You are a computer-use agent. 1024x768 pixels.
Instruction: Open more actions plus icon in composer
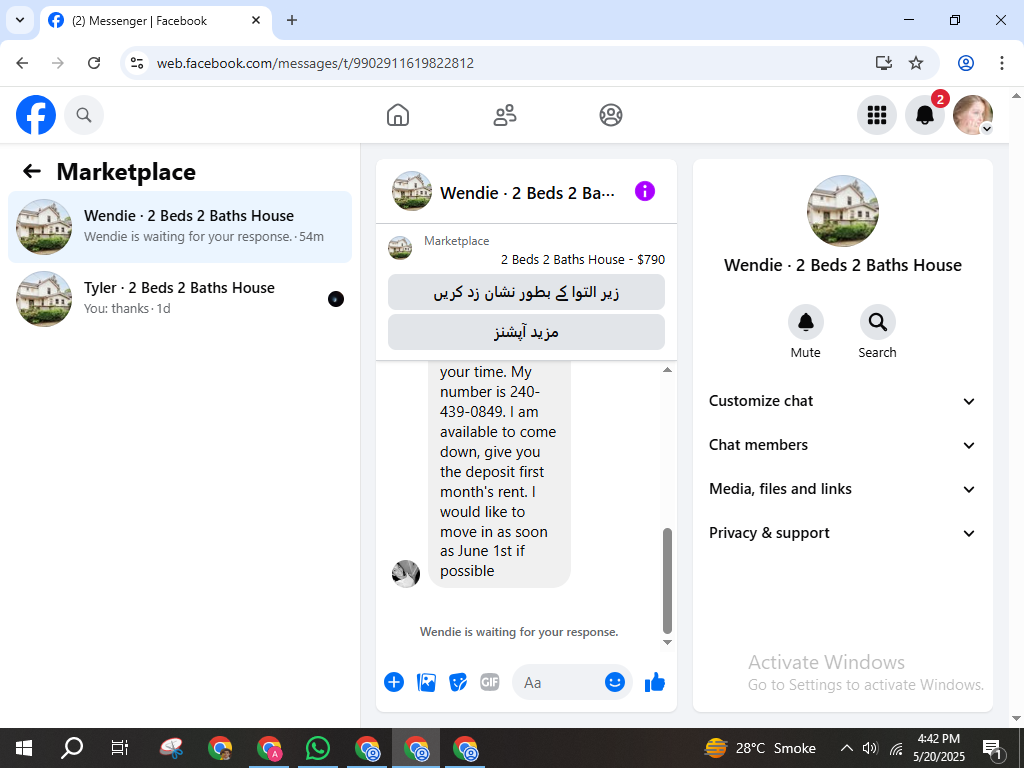pos(394,682)
